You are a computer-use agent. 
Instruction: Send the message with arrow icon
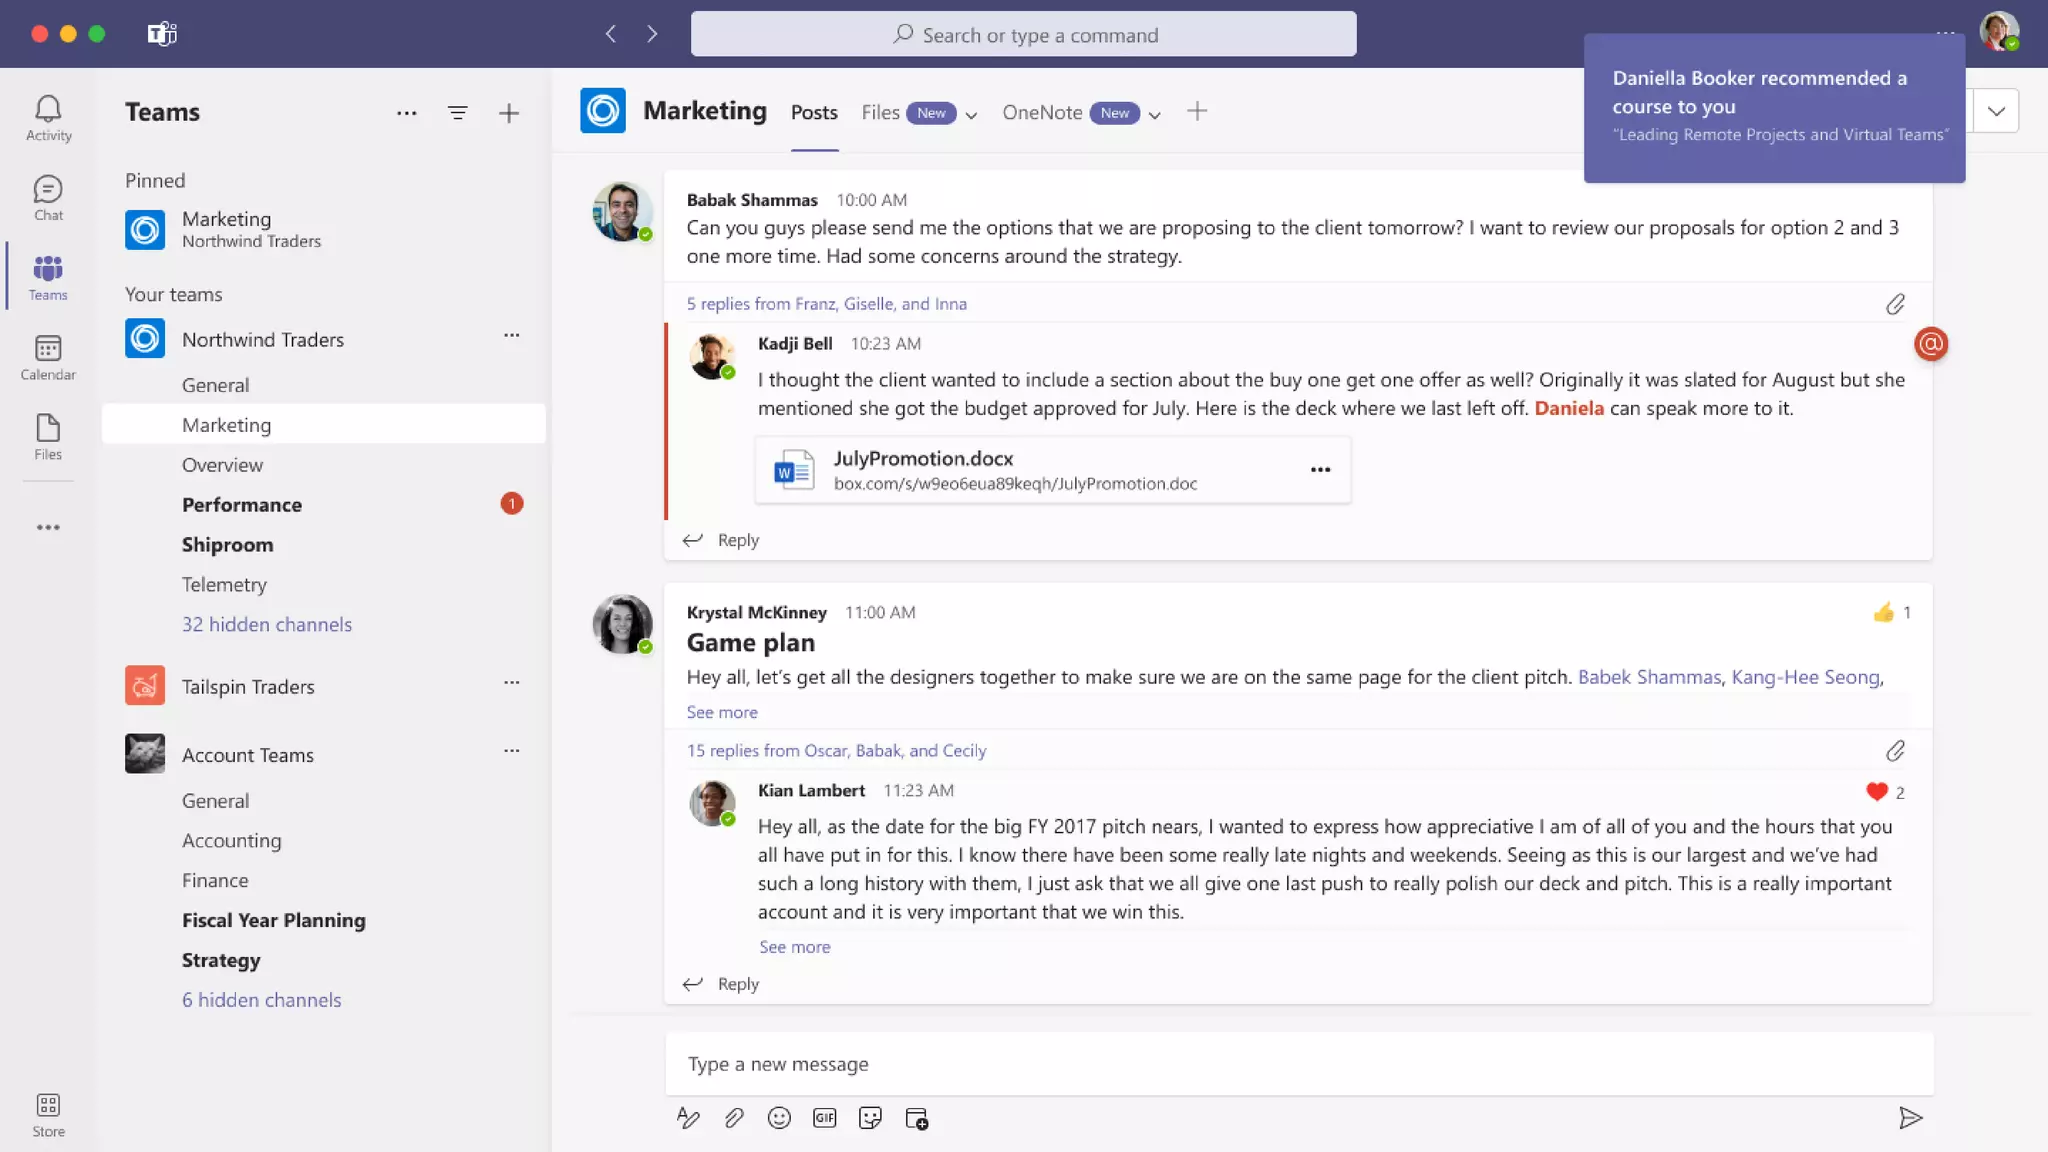coord(1910,1118)
